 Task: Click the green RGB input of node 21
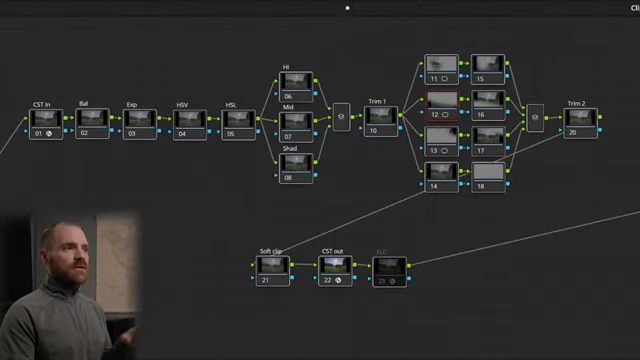point(253,265)
